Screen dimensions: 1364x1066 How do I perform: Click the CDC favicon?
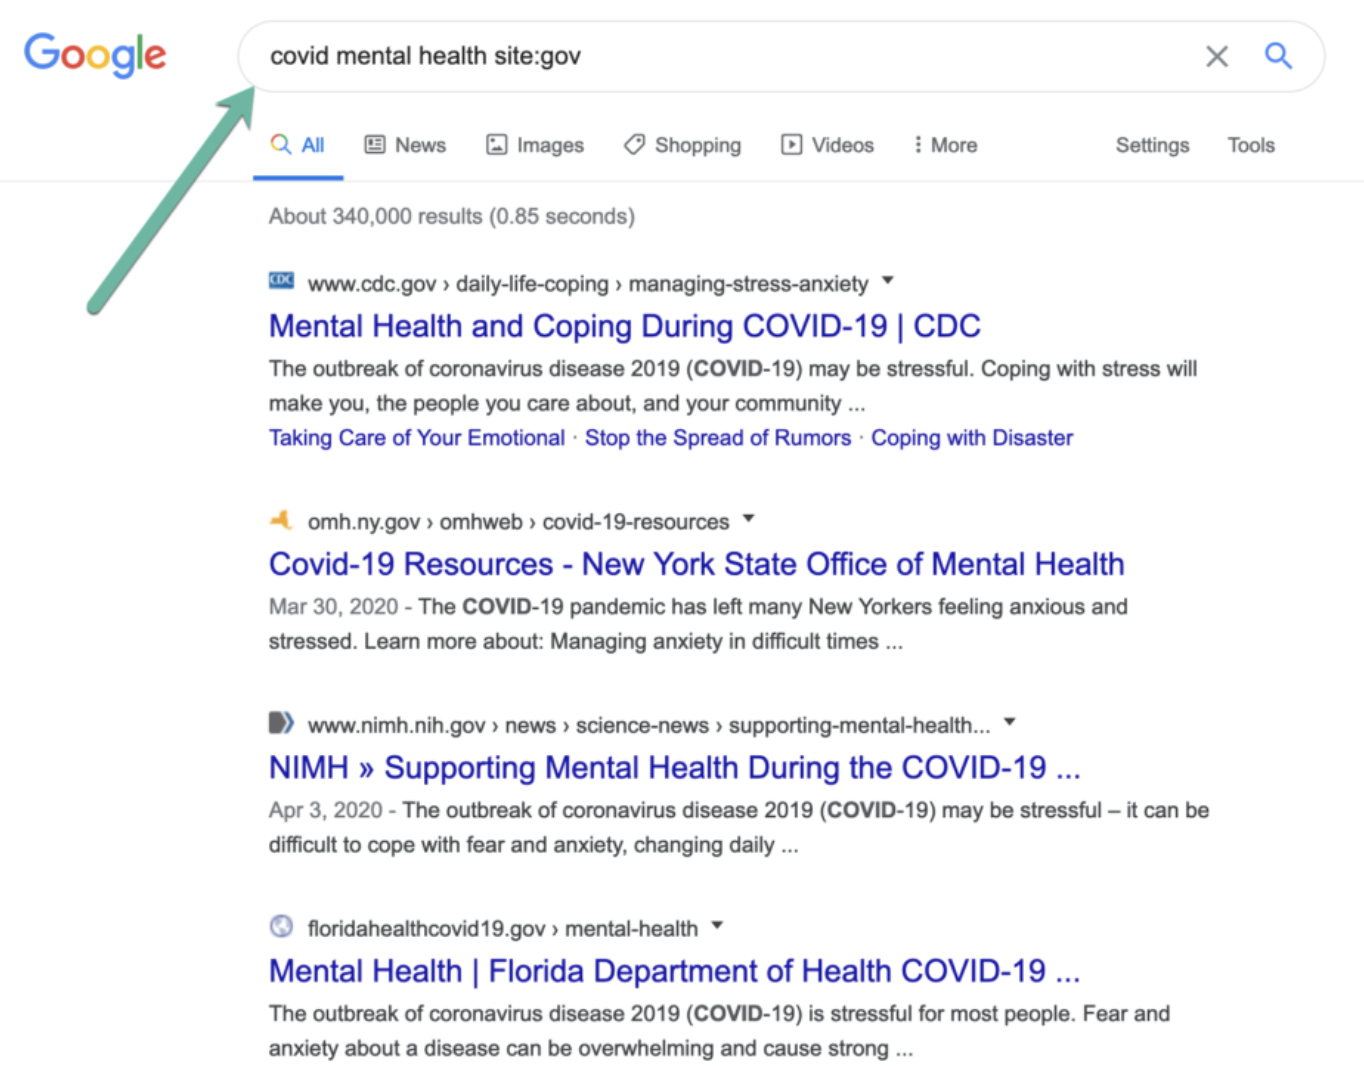coord(281,281)
